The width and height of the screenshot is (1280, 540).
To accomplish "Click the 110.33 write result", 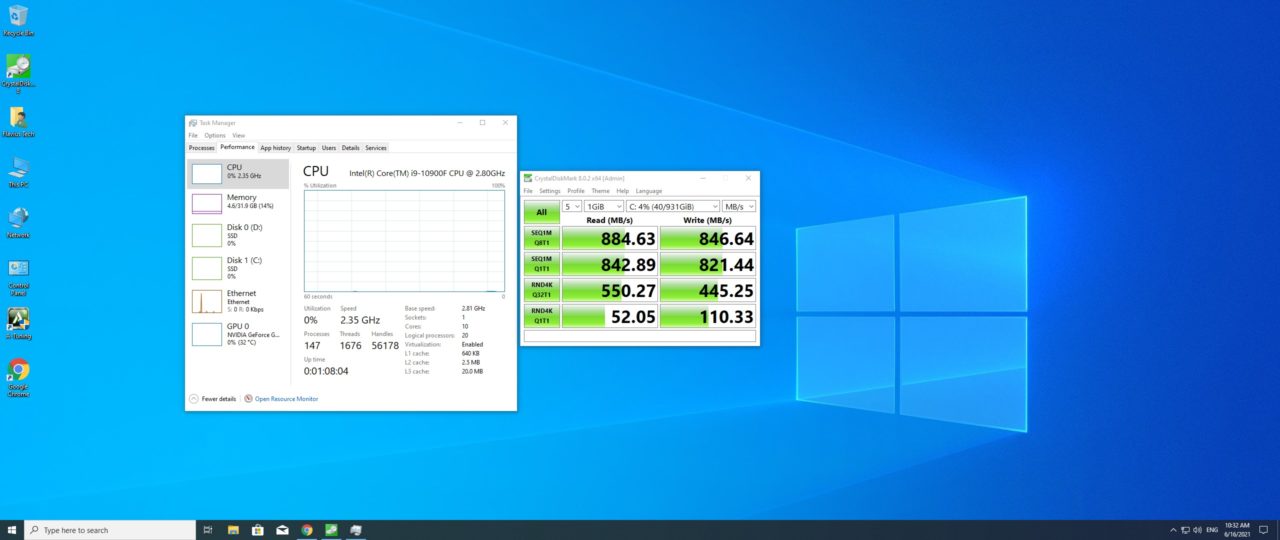I will coord(708,315).
